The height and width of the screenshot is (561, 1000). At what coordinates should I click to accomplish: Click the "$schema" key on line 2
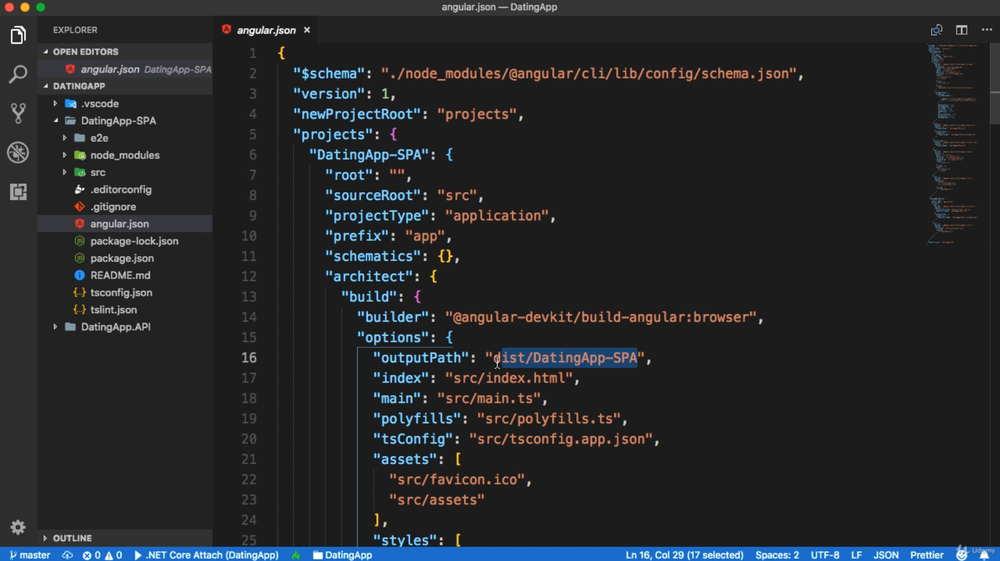coord(328,73)
